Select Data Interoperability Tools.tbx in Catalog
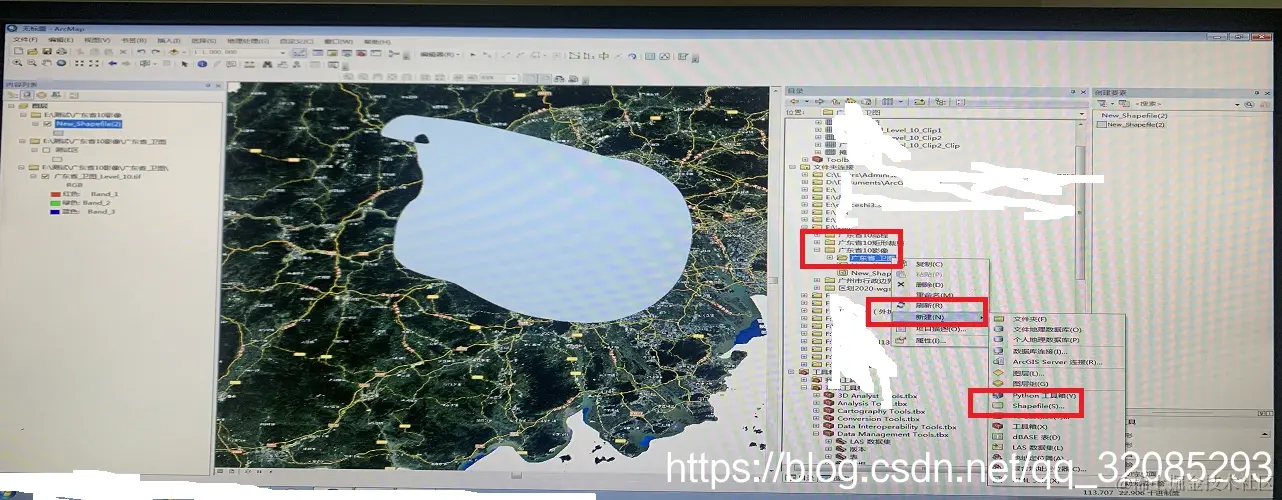This screenshot has height=500, width=1282. [x=896, y=426]
